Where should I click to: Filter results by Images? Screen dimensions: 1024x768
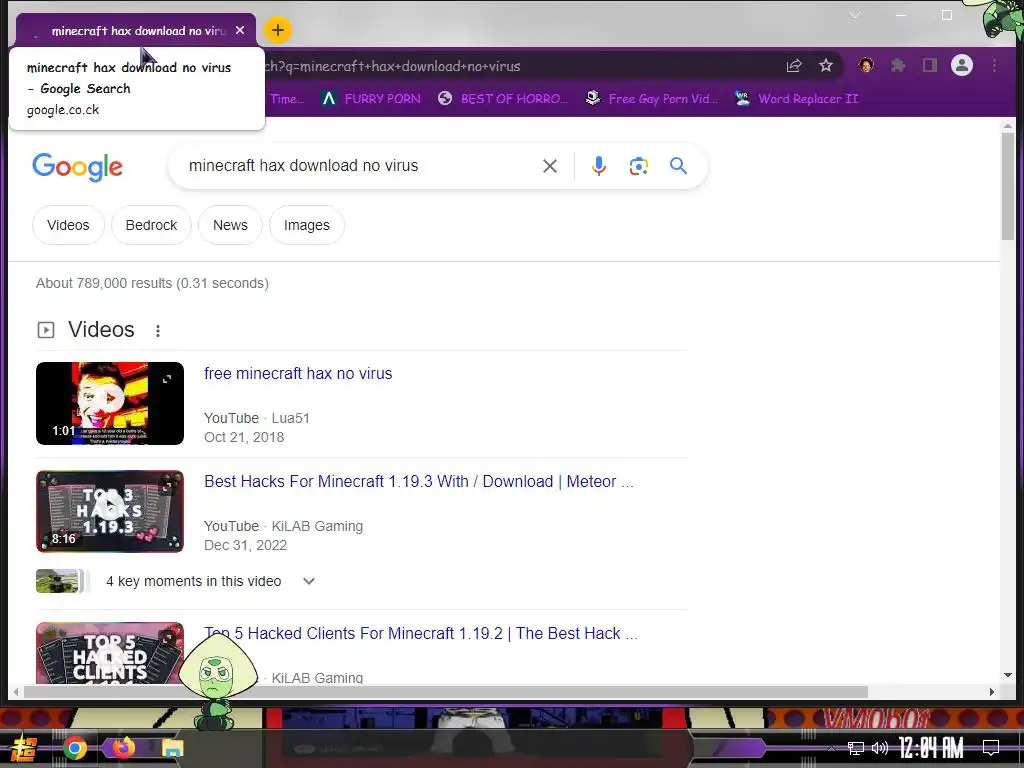tap(307, 225)
